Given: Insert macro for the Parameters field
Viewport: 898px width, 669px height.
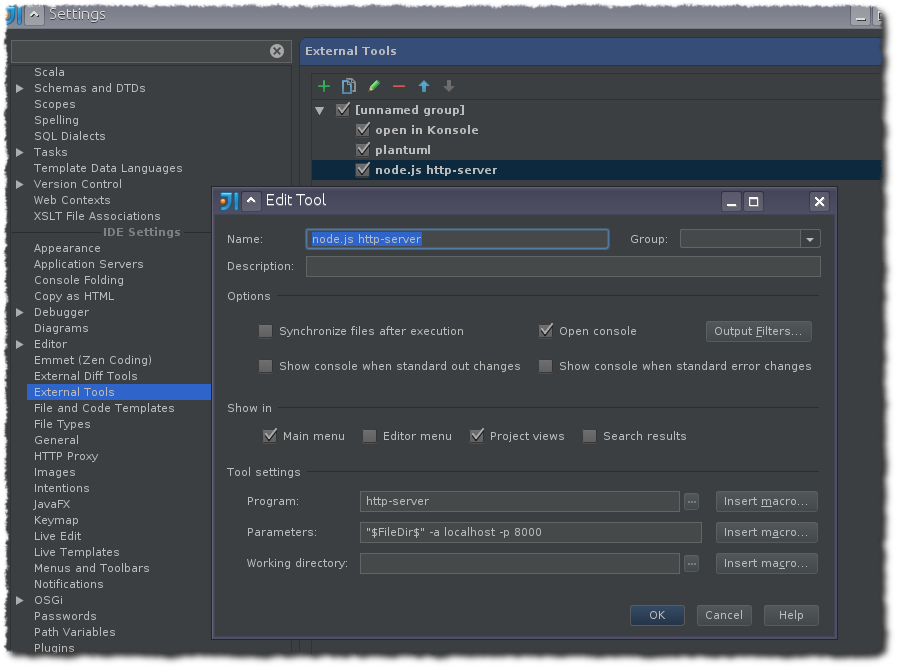Looking at the screenshot, I should 766,533.
